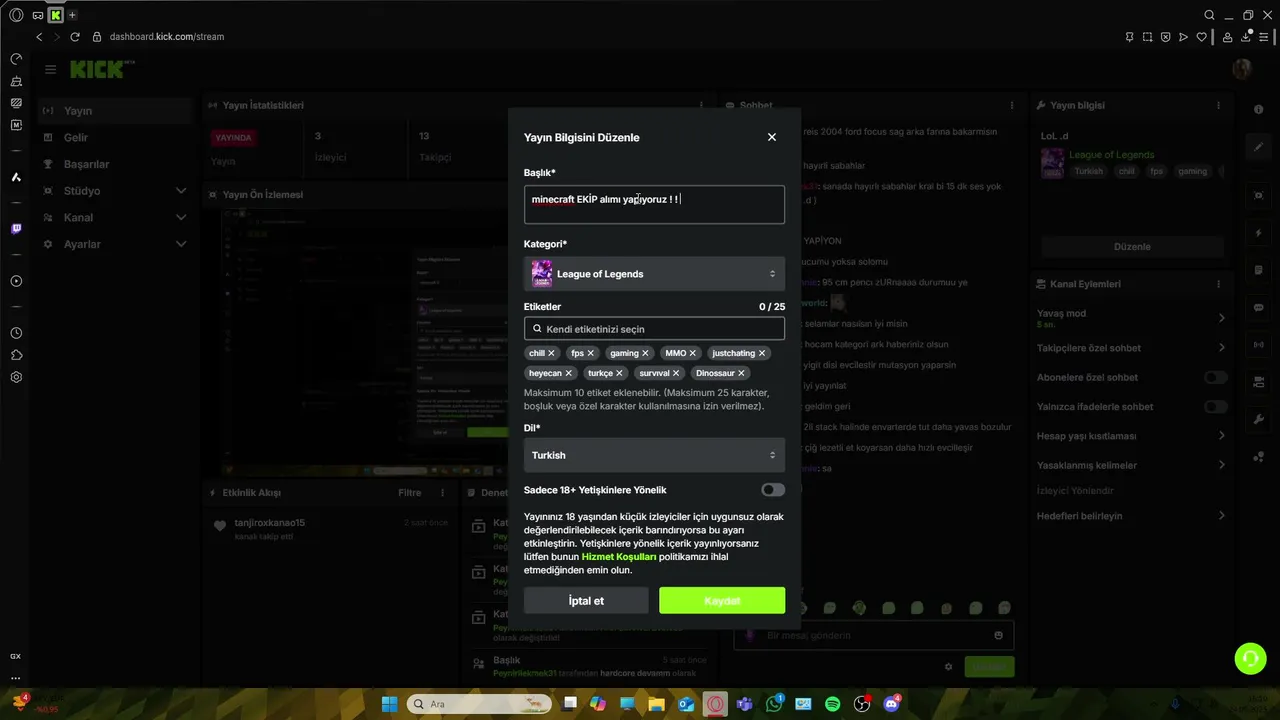Remove the MMO tag
1280x720 pixels.
(x=692, y=353)
